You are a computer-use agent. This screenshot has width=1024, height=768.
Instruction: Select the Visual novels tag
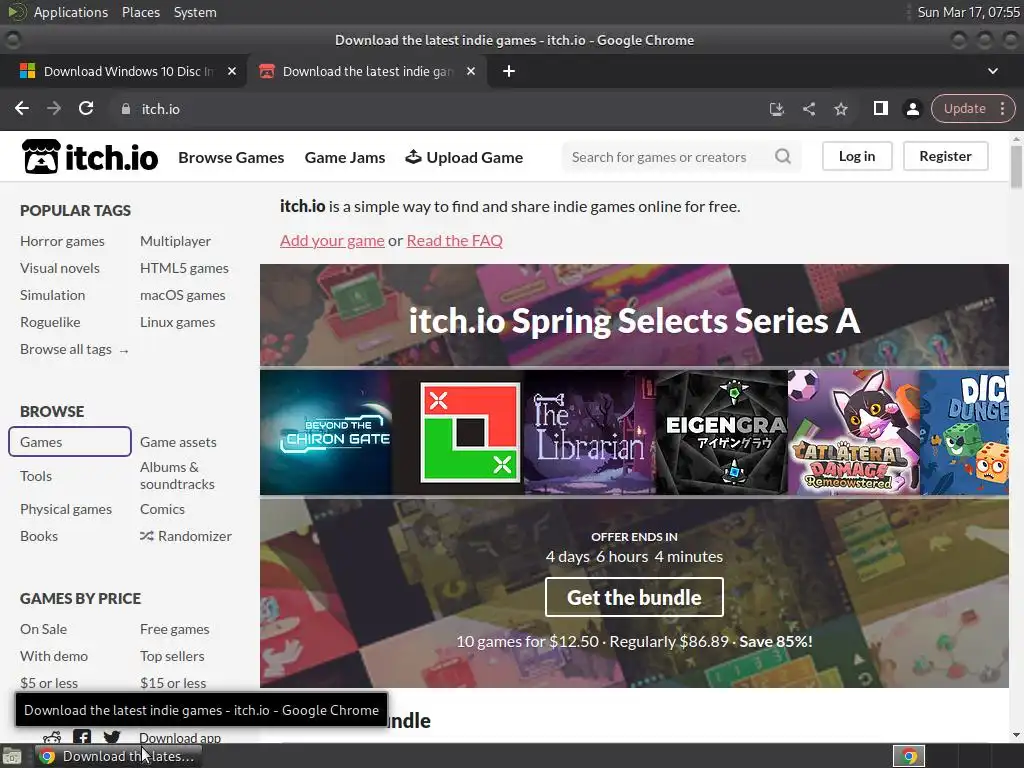pos(59,268)
